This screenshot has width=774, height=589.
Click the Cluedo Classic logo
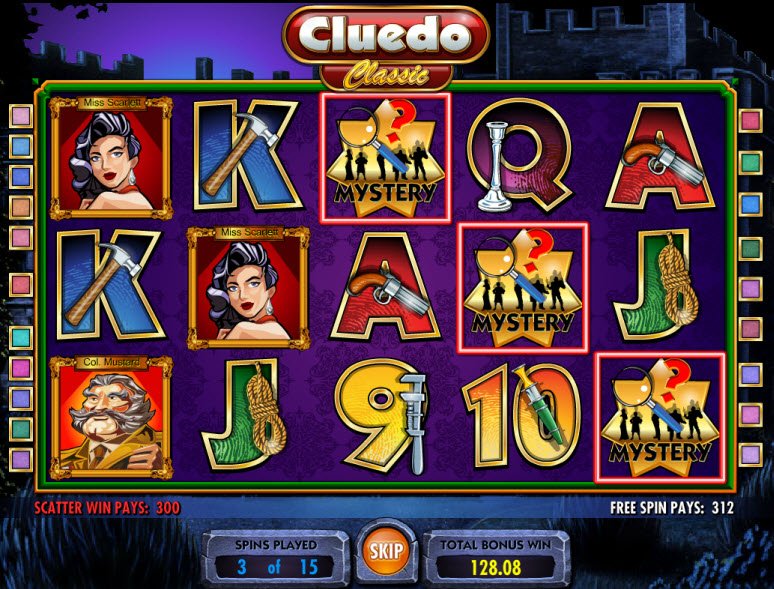click(x=386, y=48)
